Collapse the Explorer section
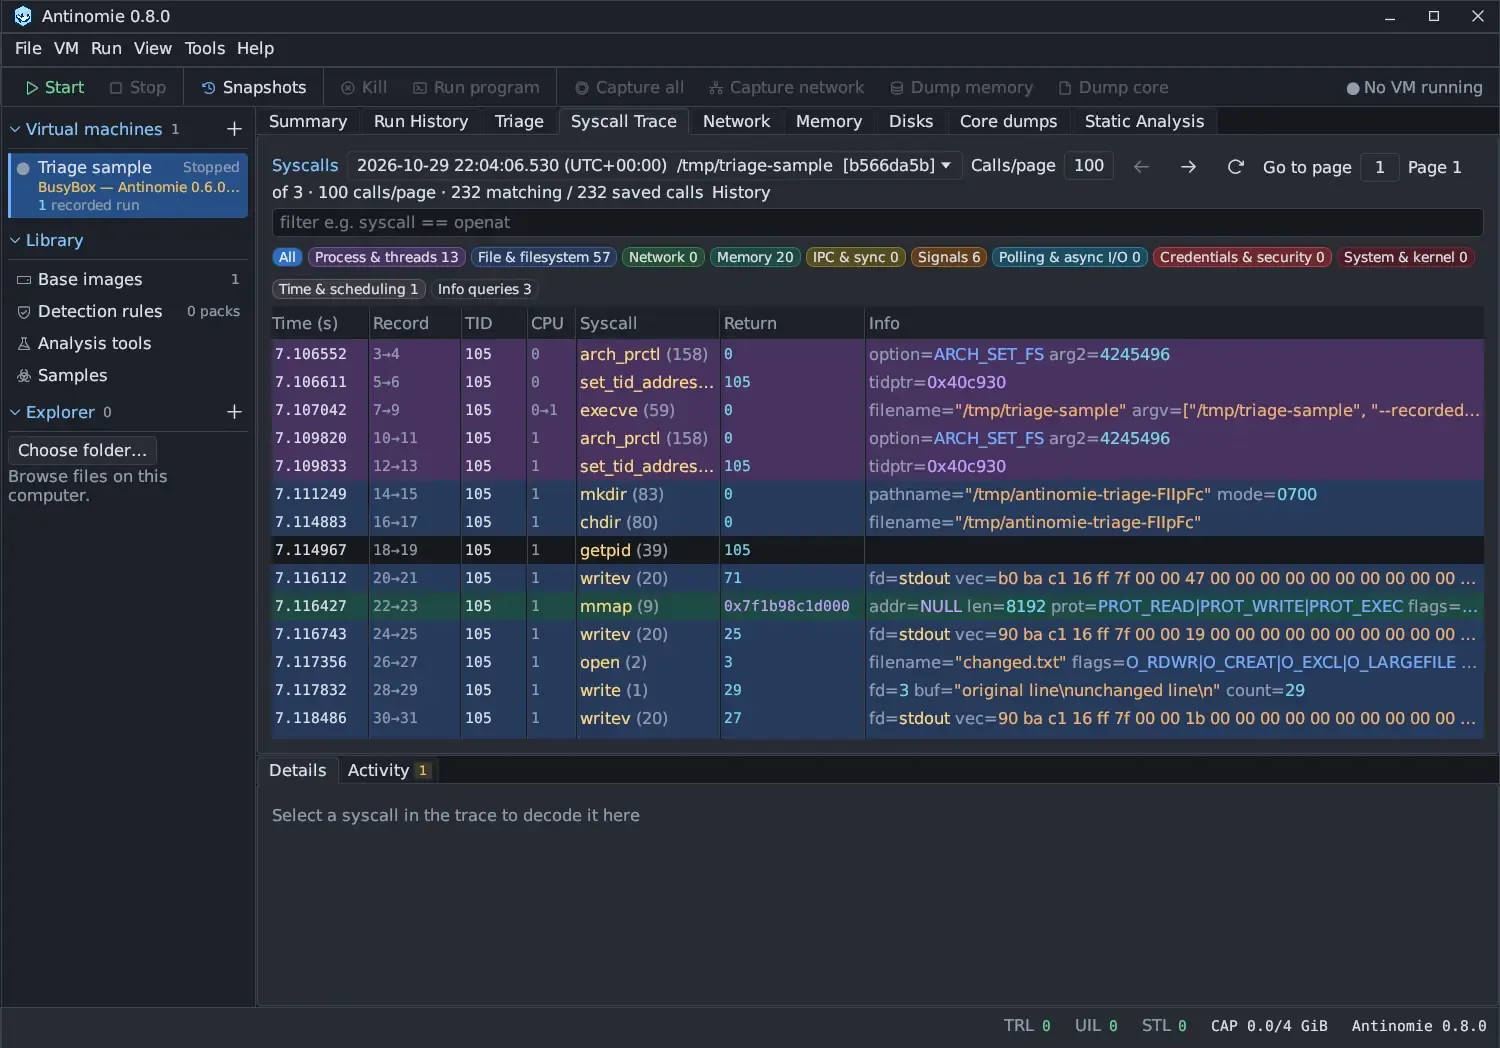Screen dimensions: 1500x1048 15,412
